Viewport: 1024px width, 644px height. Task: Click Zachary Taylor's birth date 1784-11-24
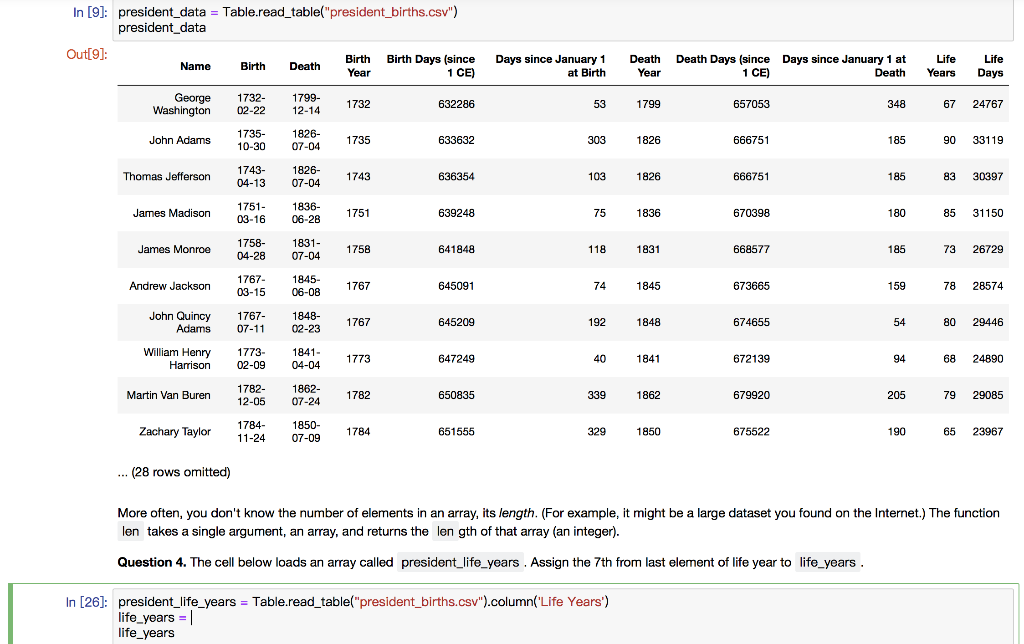tap(251, 432)
